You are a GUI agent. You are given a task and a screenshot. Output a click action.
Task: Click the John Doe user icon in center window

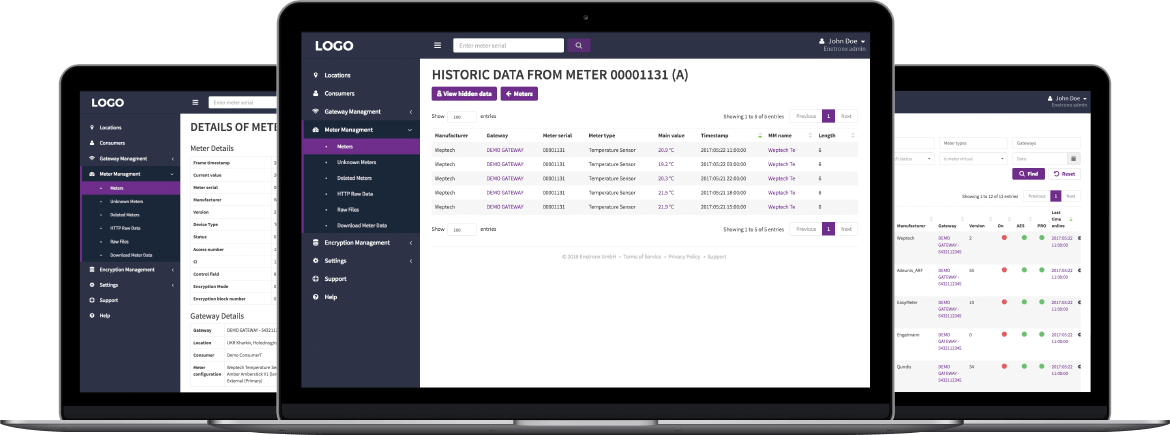click(x=822, y=41)
